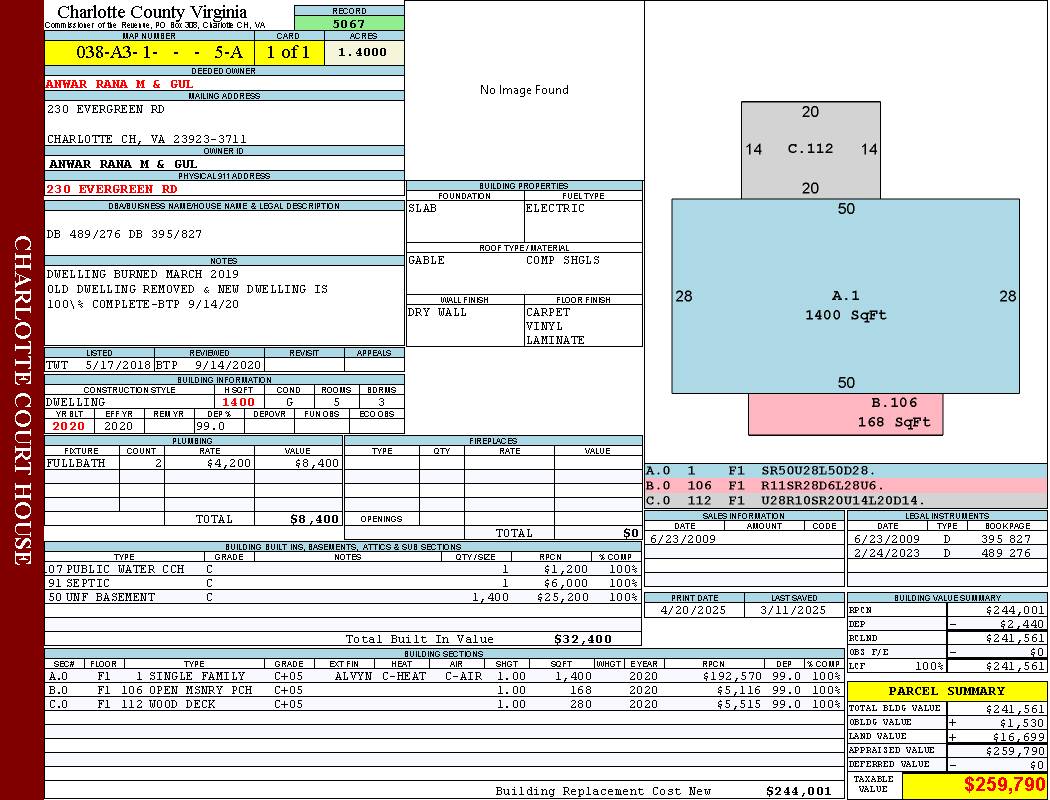Select the yellow map number field
This screenshot has height=800, width=1050.
pyautogui.click(x=149, y=53)
